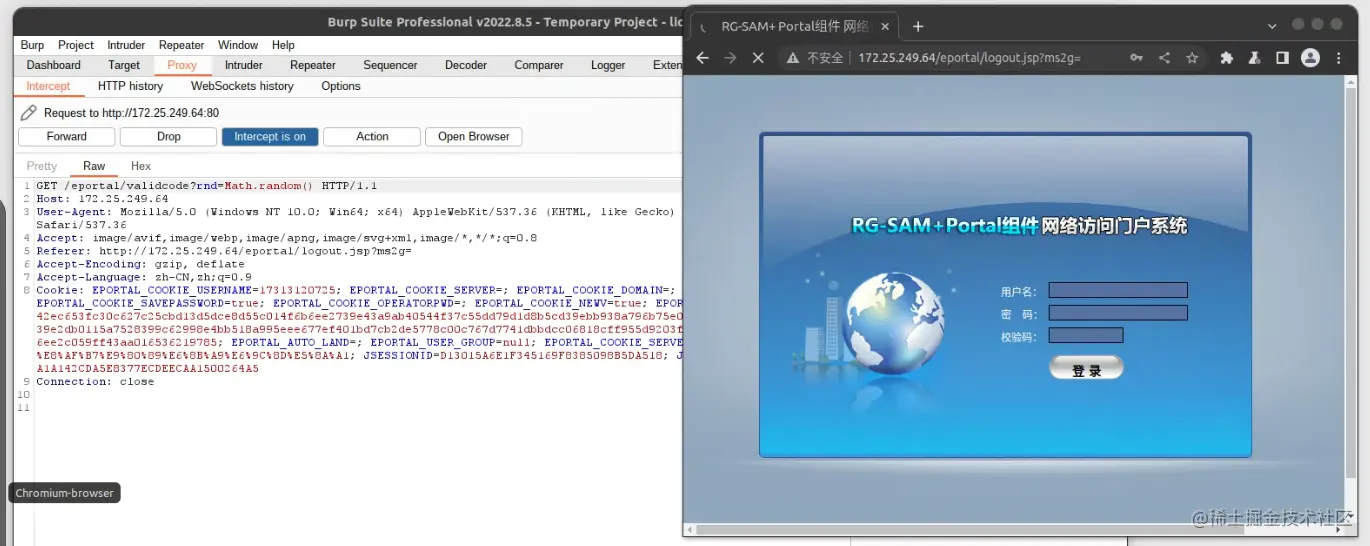Switch to the Repeater tool tab
This screenshot has width=1370, height=546.
[x=313, y=65]
